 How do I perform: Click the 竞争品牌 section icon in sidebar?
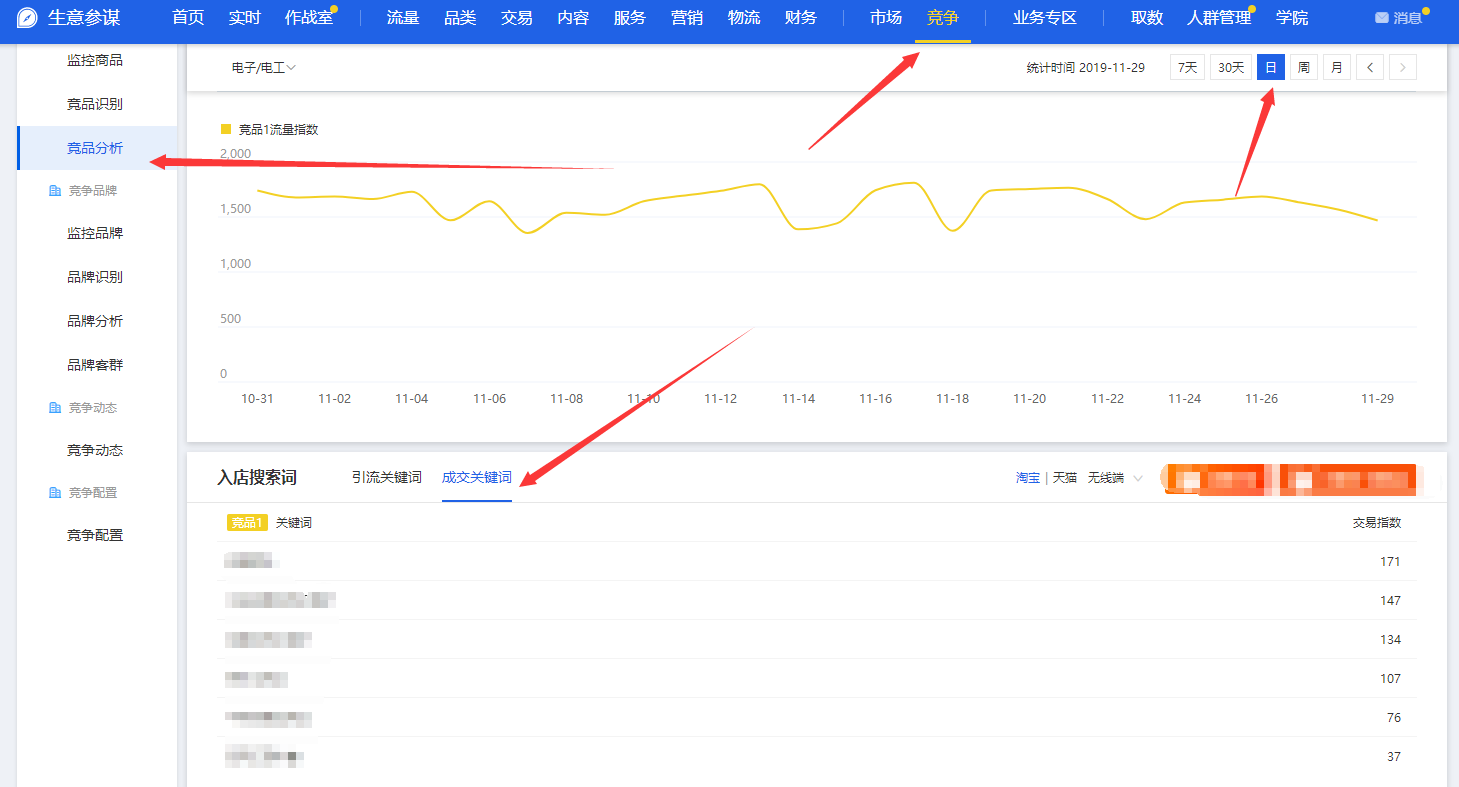(55, 190)
